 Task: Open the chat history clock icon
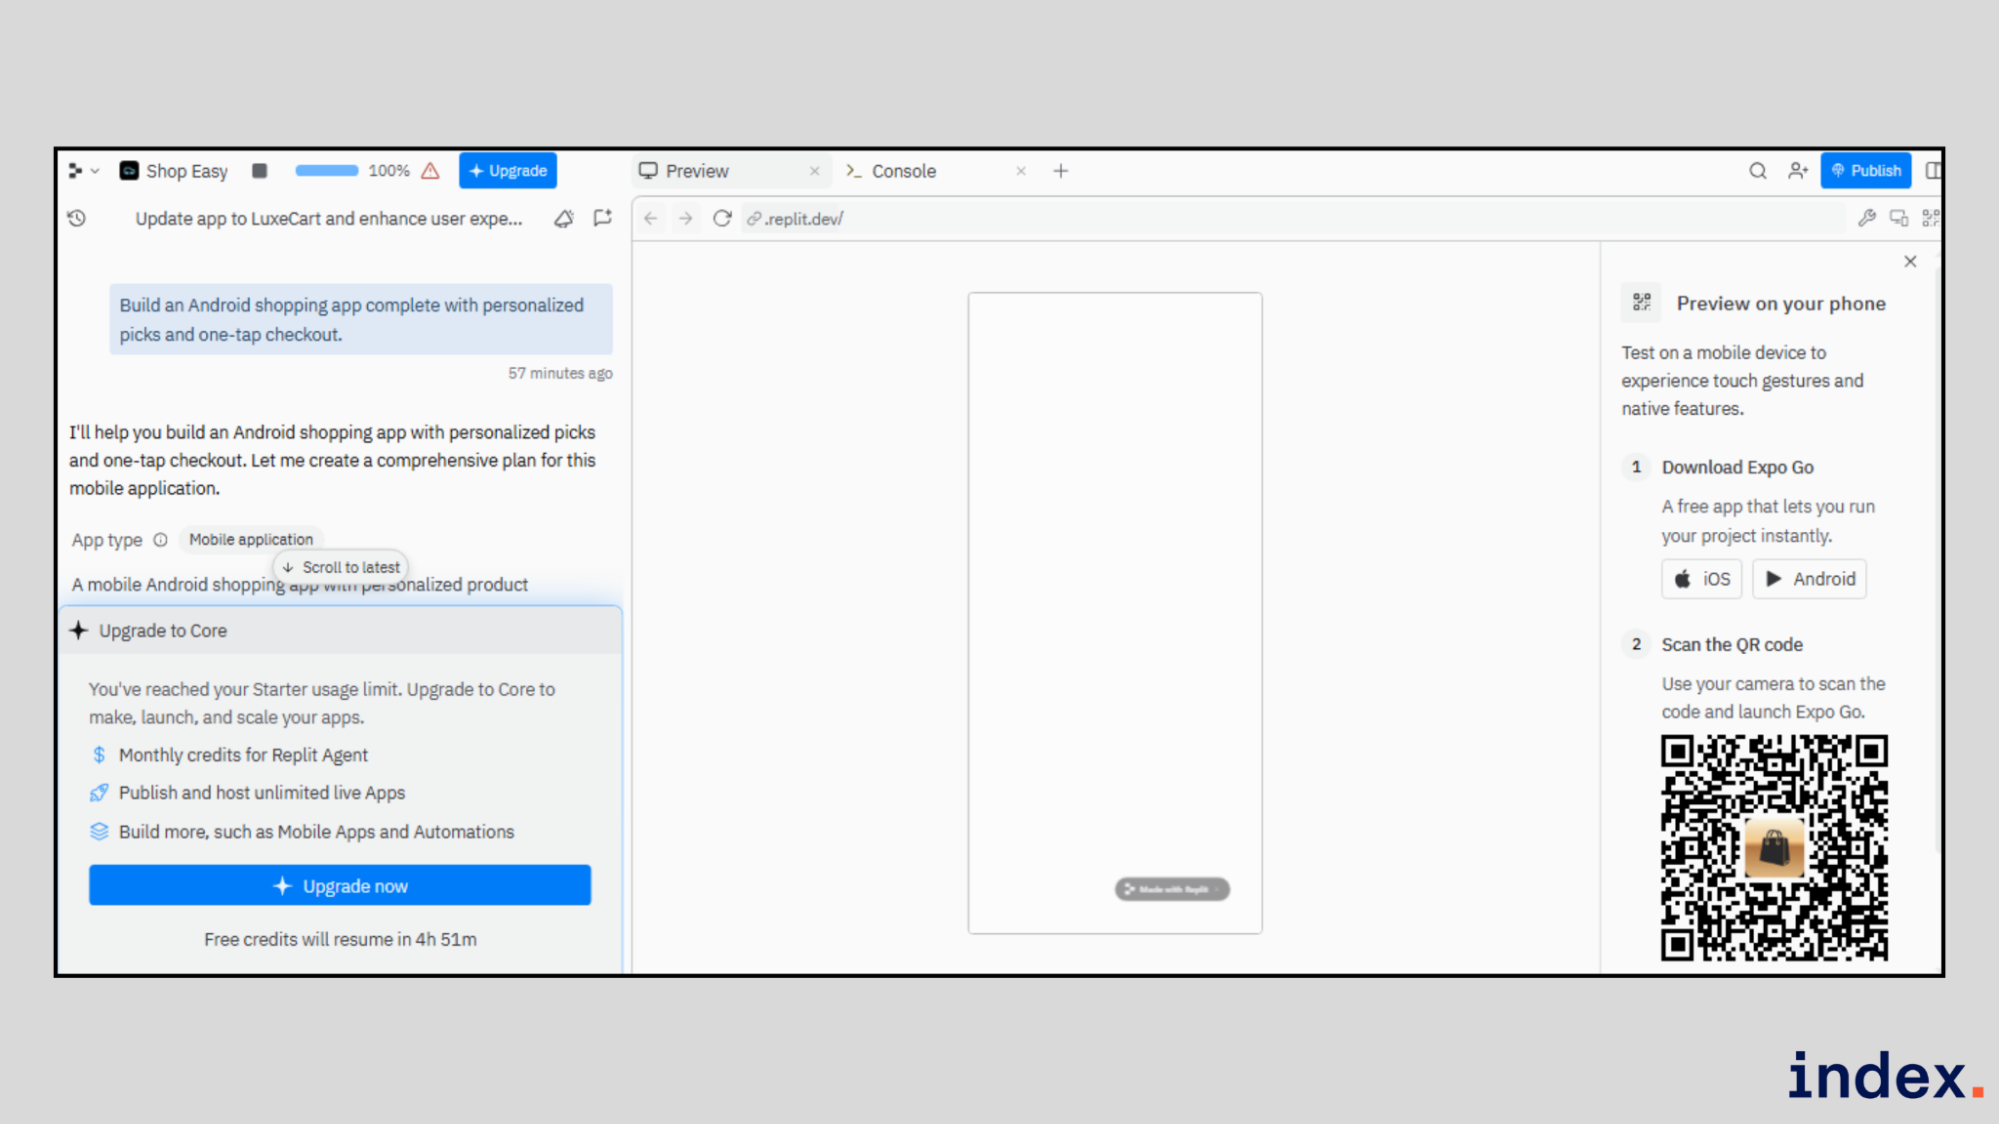pos(77,218)
